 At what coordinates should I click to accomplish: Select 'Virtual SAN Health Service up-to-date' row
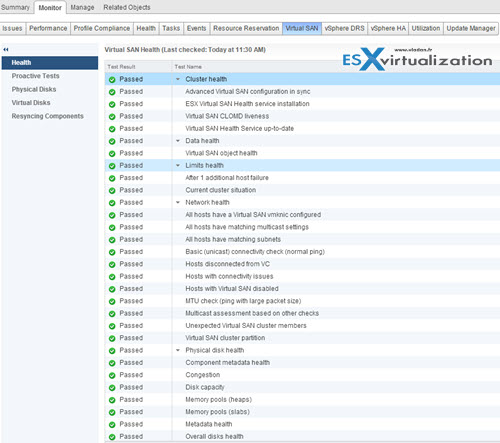(302, 129)
